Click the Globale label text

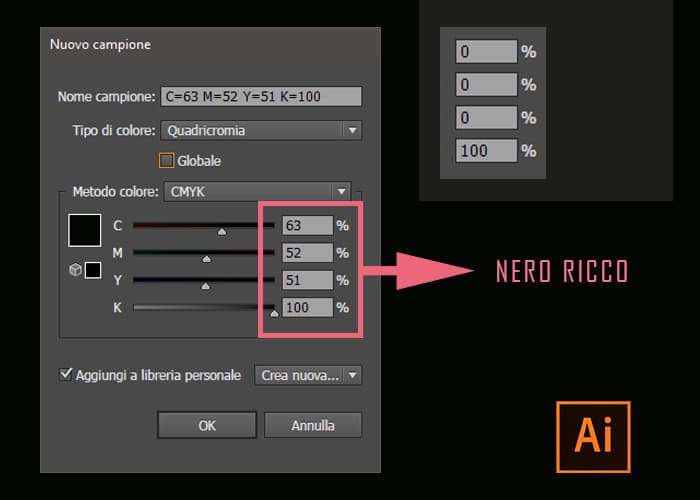click(x=199, y=161)
